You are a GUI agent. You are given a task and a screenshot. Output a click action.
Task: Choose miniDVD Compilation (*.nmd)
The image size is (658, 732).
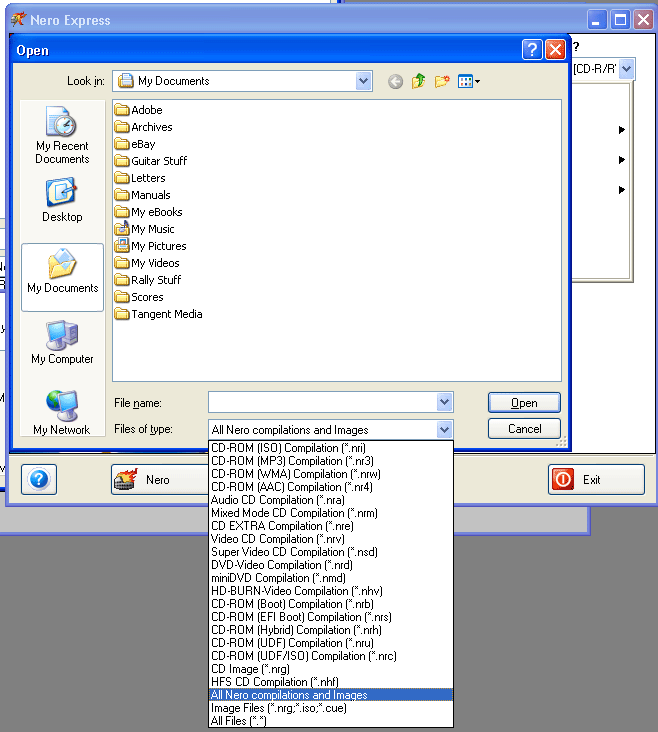331,578
